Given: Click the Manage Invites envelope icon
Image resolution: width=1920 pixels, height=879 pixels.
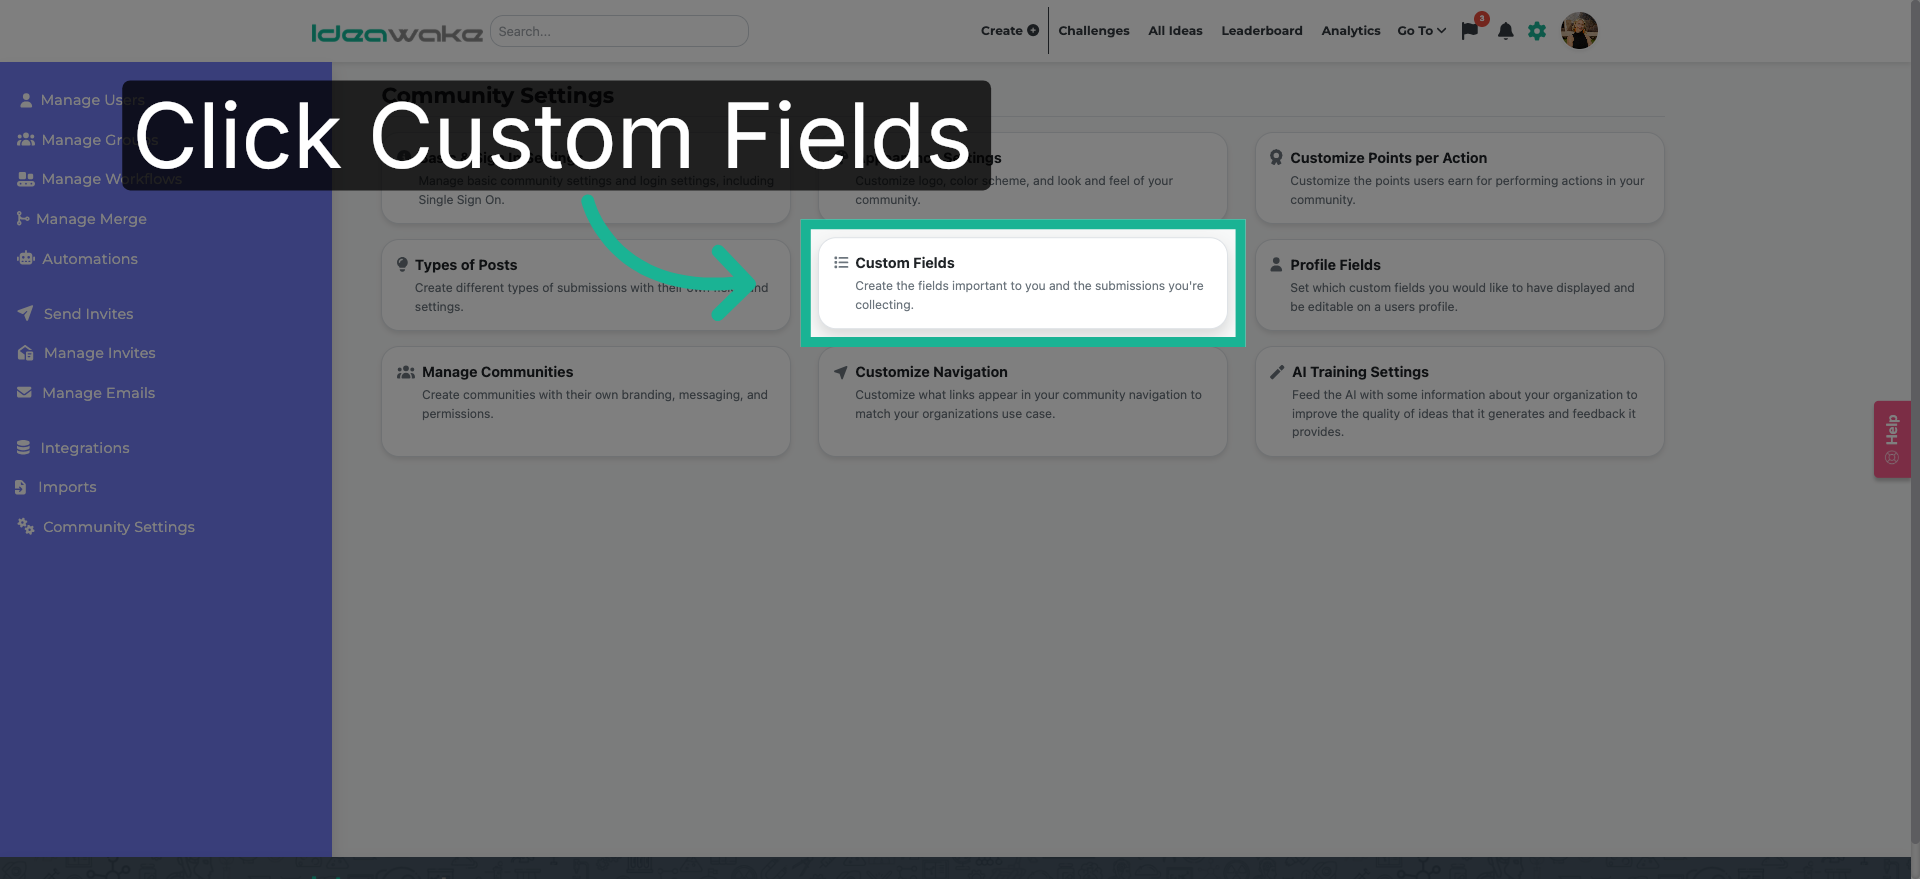Looking at the screenshot, I should (25, 353).
